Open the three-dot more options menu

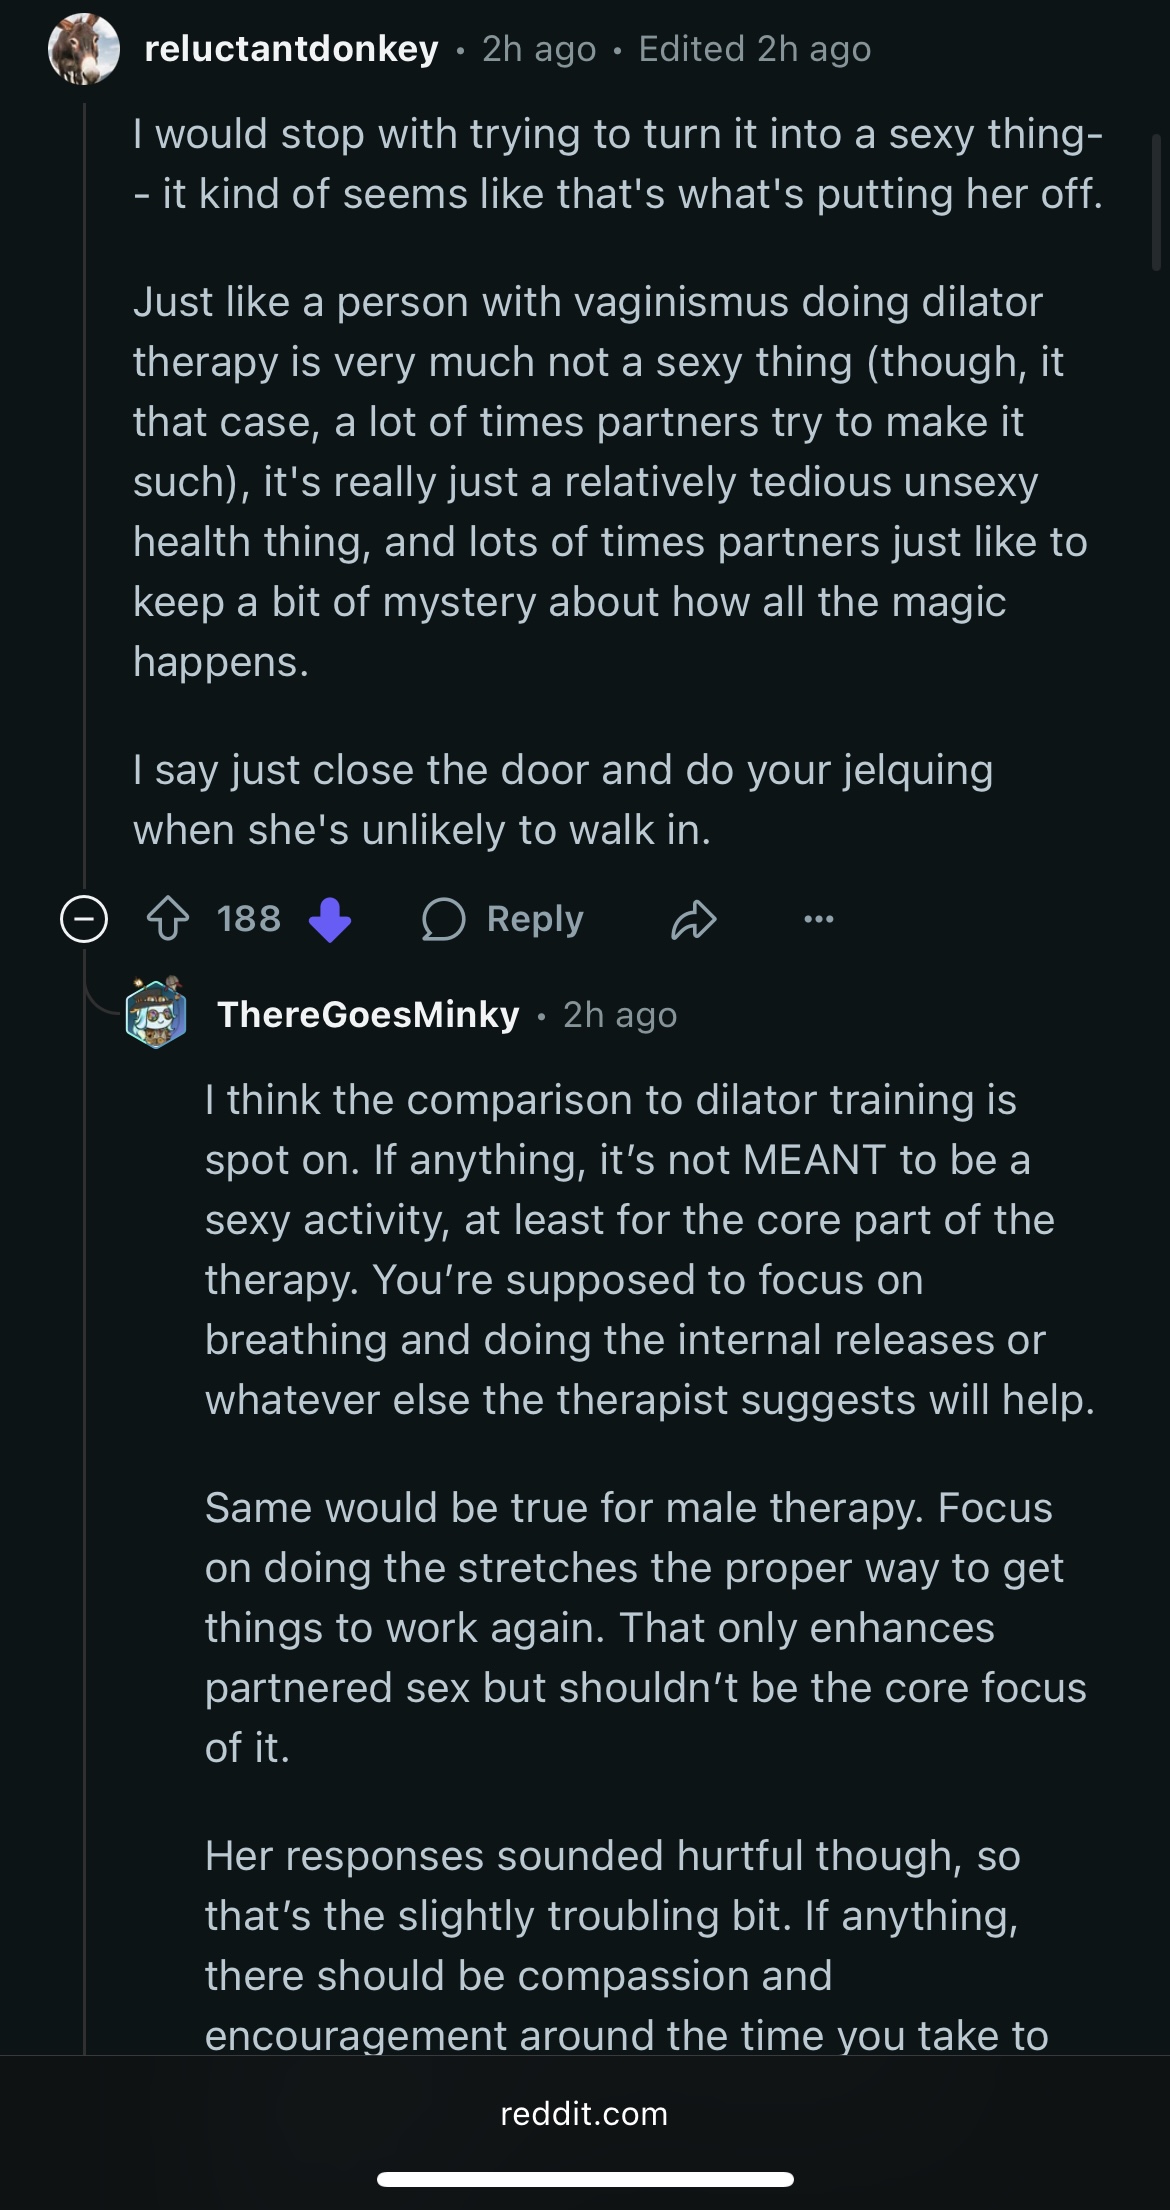[819, 919]
